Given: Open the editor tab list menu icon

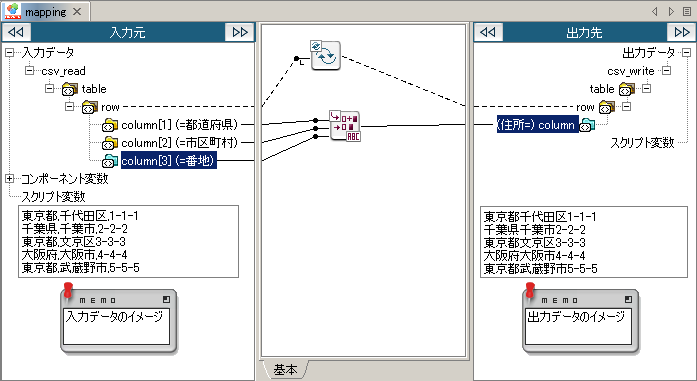Looking at the screenshot, I should pos(687,12).
